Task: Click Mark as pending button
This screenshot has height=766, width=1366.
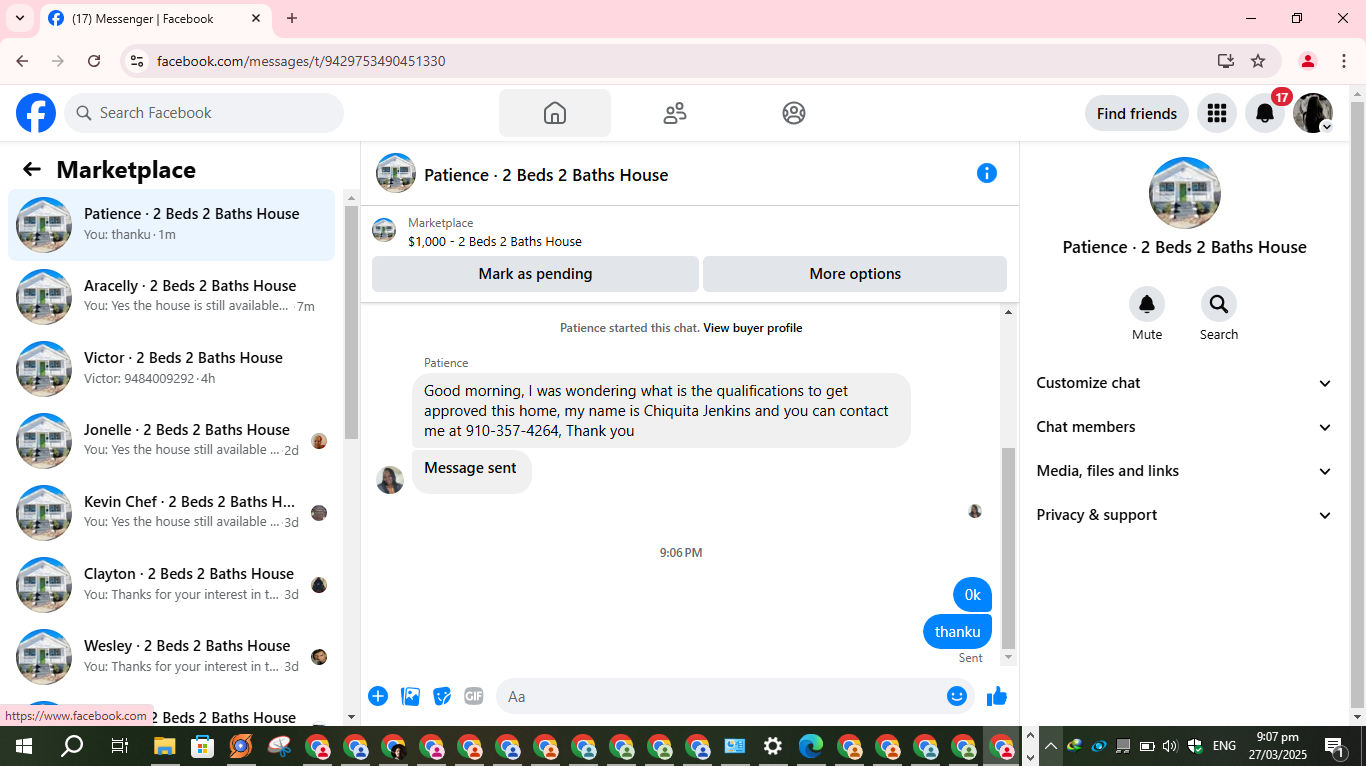Action: (x=535, y=274)
